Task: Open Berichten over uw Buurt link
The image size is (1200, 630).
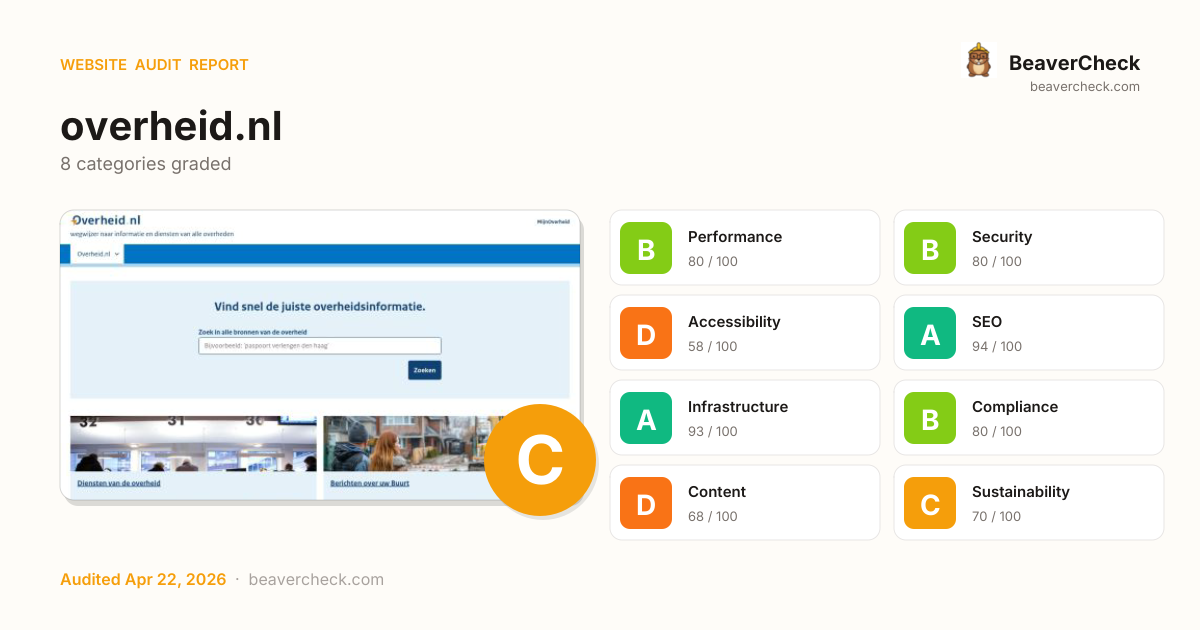Action: tap(370, 483)
